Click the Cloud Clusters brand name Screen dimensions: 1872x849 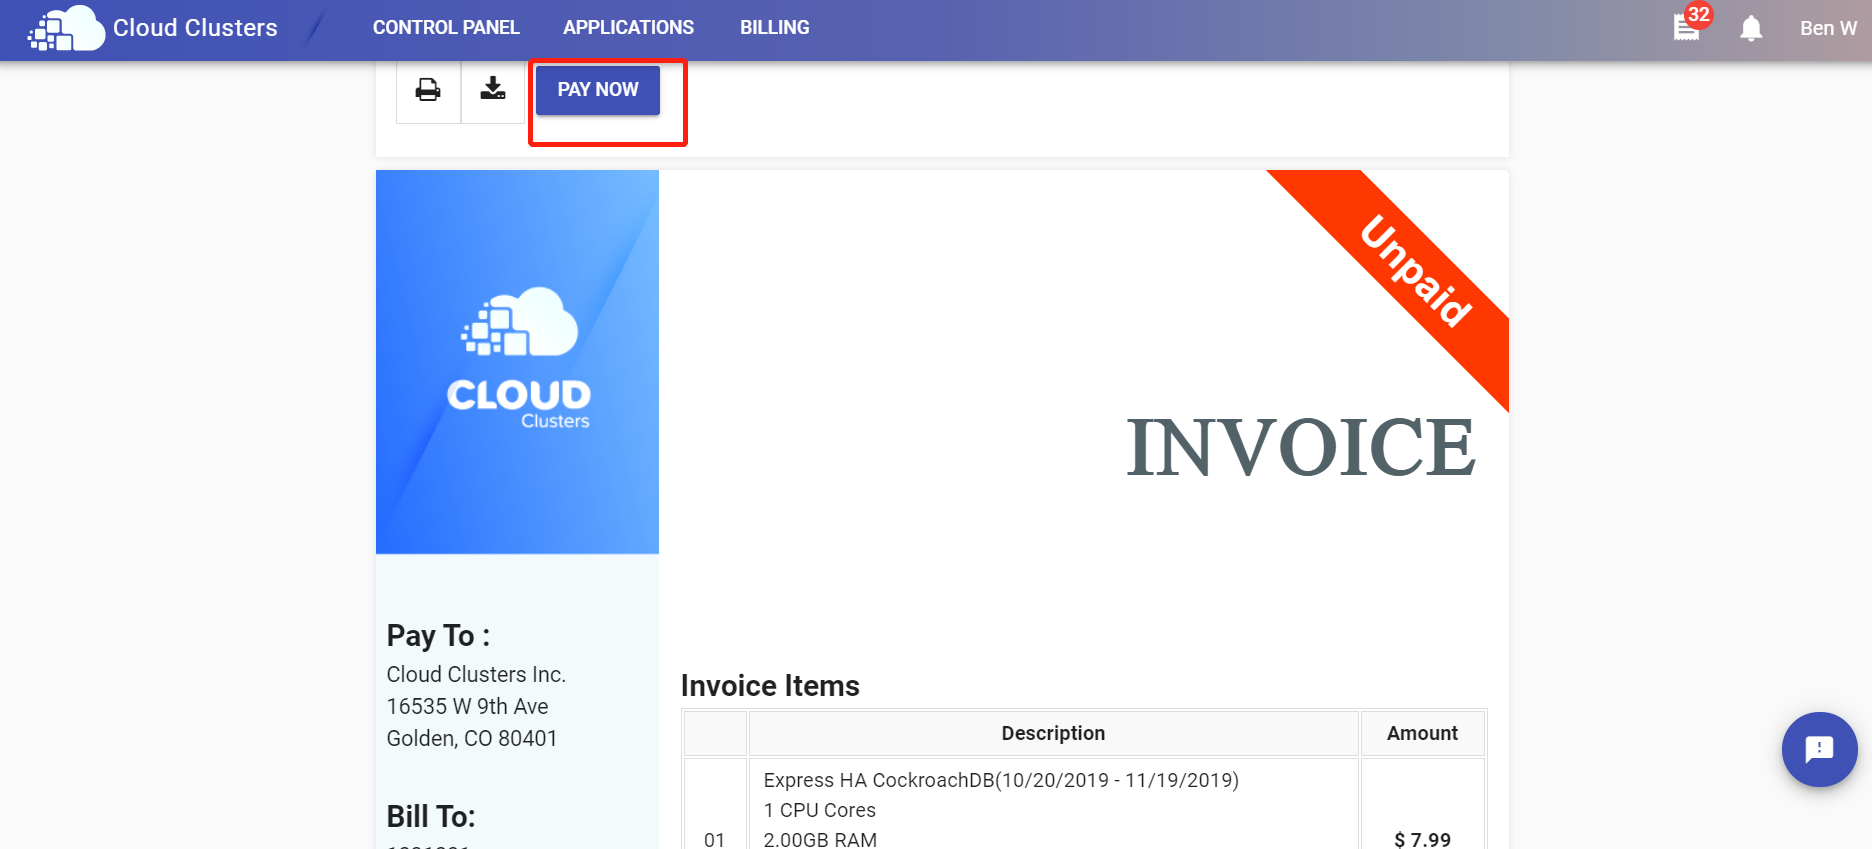[x=195, y=28]
